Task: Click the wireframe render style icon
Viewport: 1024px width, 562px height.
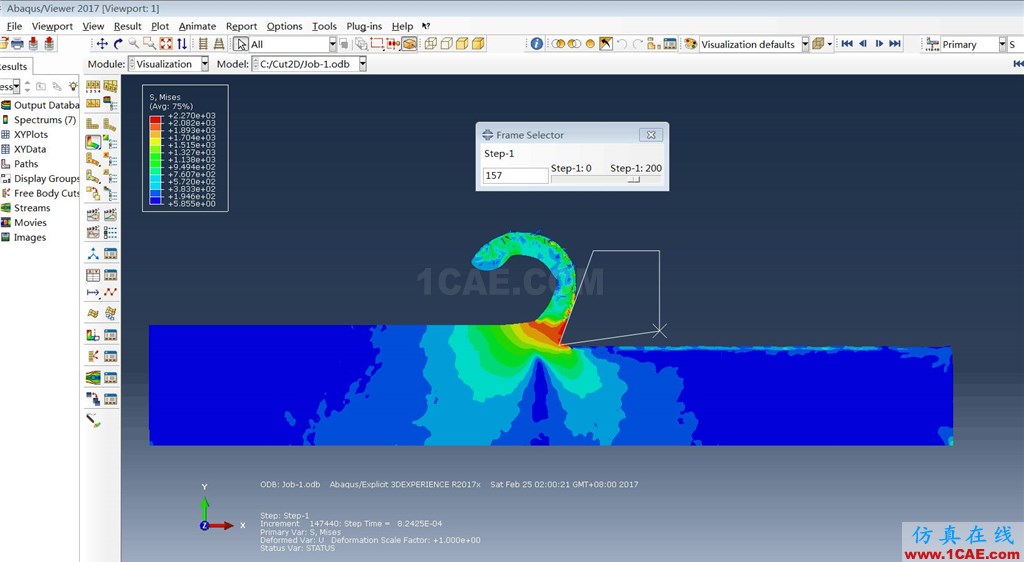Action: tap(431, 44)
